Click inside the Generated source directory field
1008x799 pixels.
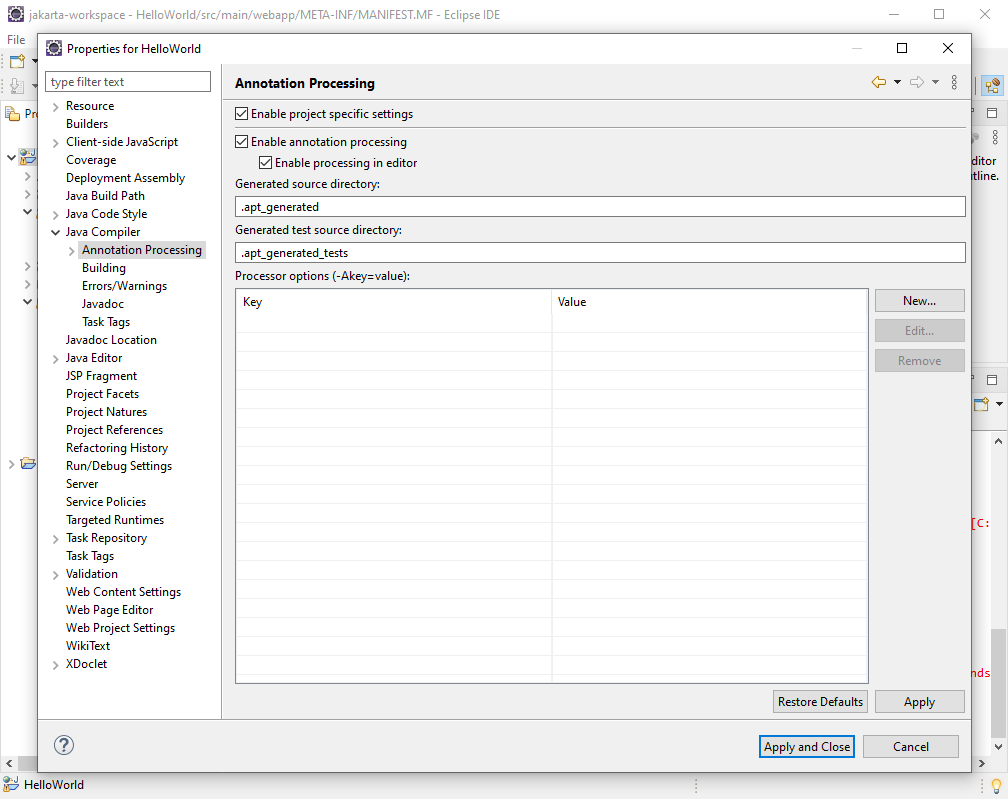pyautogui.click(x=600, y=206)
